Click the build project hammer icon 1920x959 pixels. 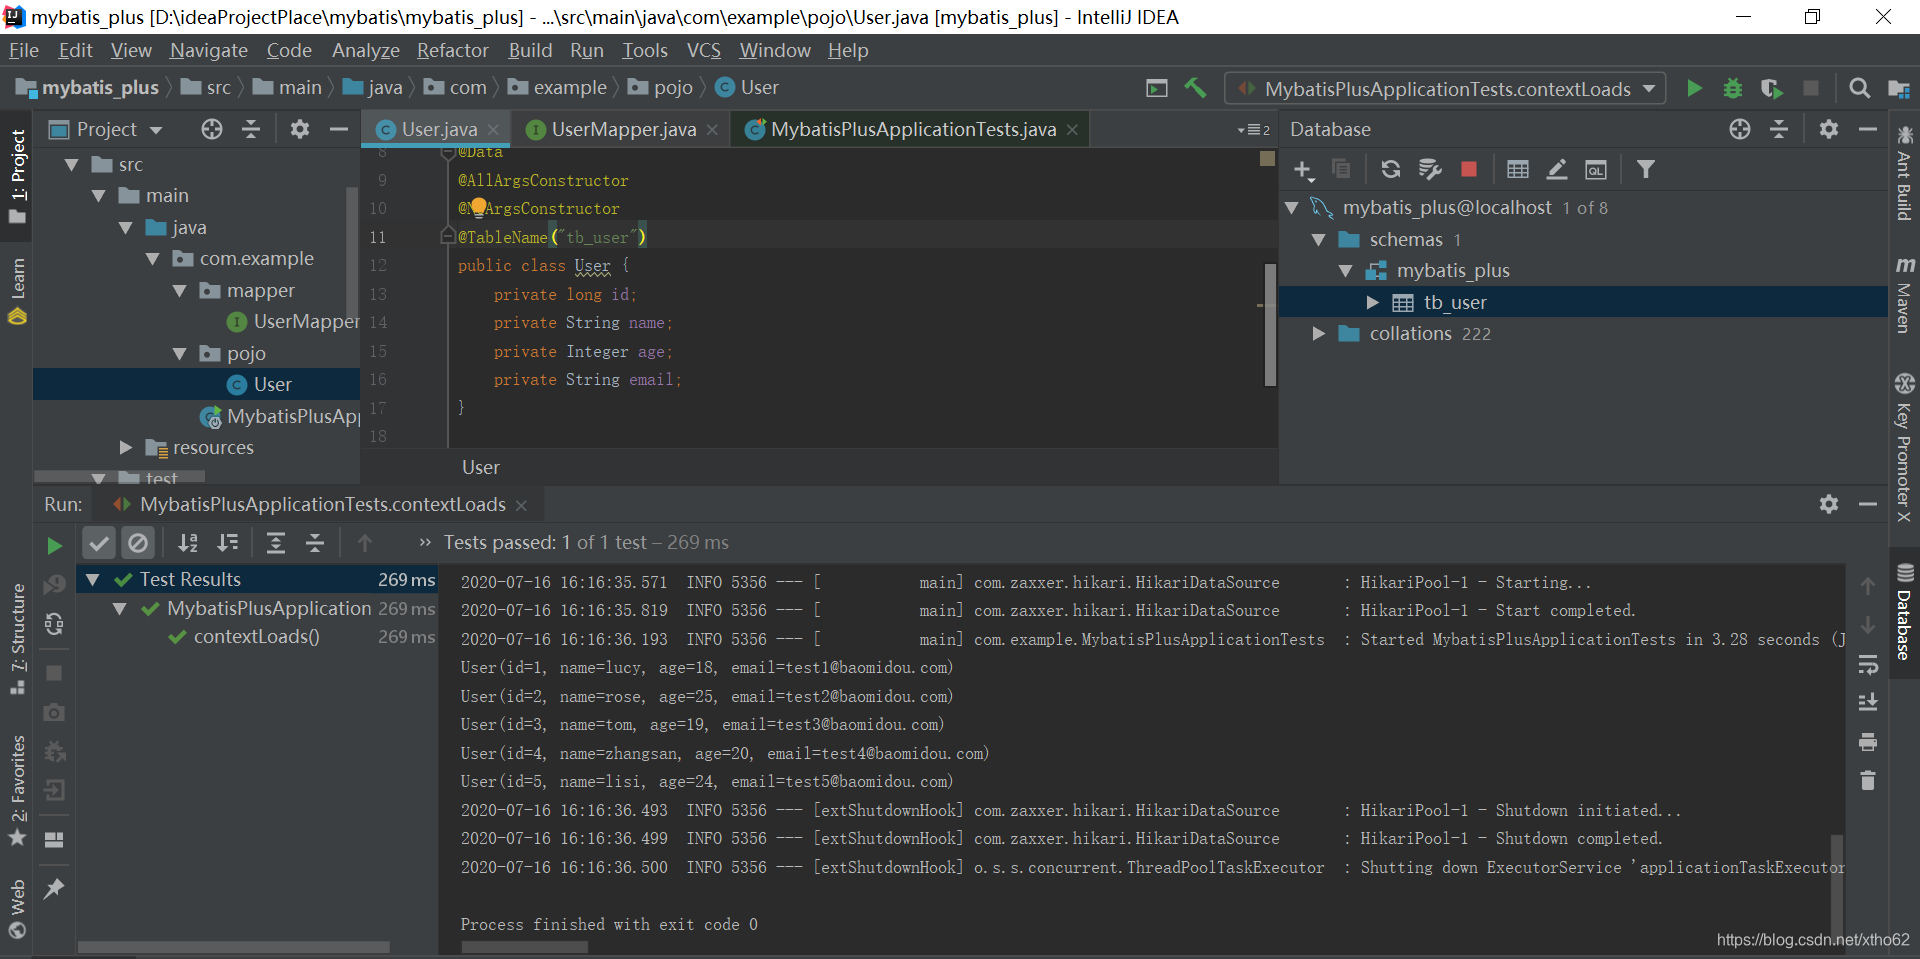pyautogui.click(x=1195, y=88)
